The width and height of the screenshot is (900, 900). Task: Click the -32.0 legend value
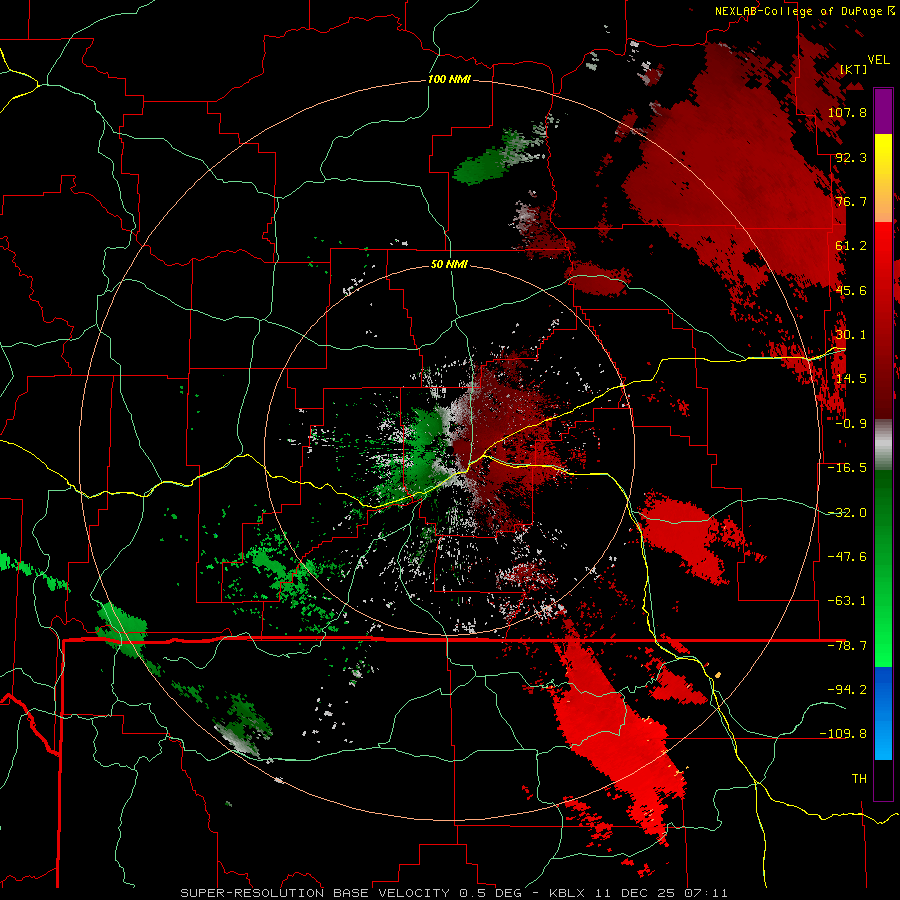click(x=847, y=513)
